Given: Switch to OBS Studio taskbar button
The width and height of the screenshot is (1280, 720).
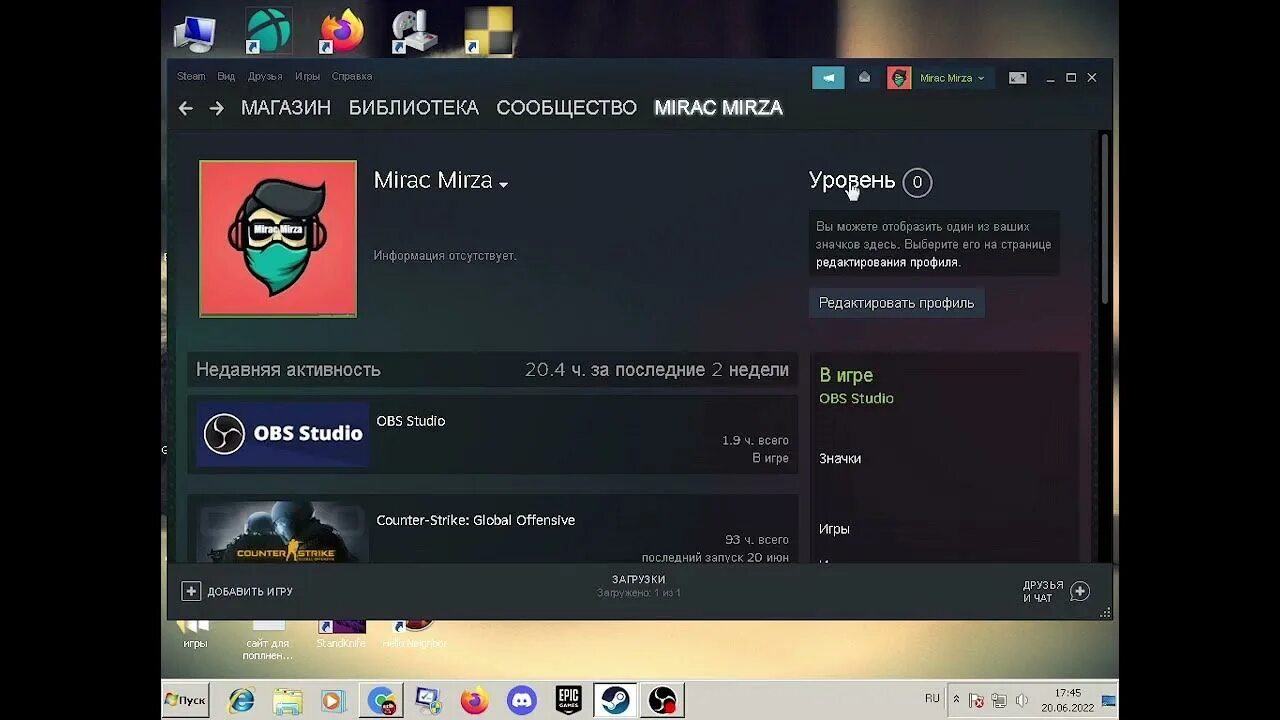Looking at the screenshot, I should point(662,700).
